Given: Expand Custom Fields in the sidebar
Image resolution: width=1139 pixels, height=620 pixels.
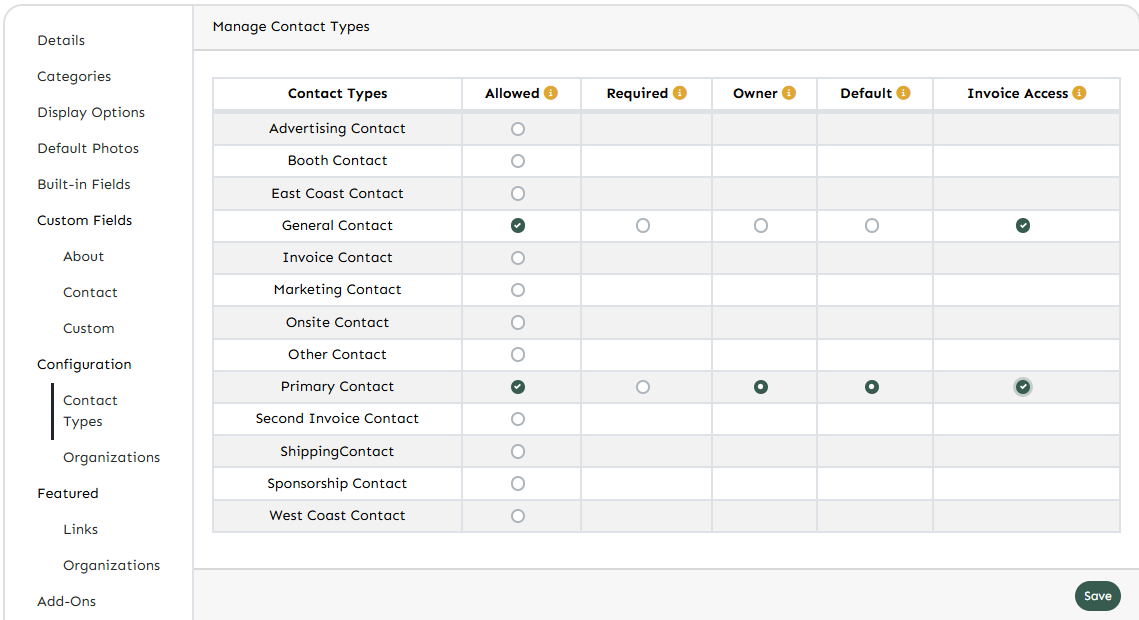Looking at the screenshot, I should [85, 220].
